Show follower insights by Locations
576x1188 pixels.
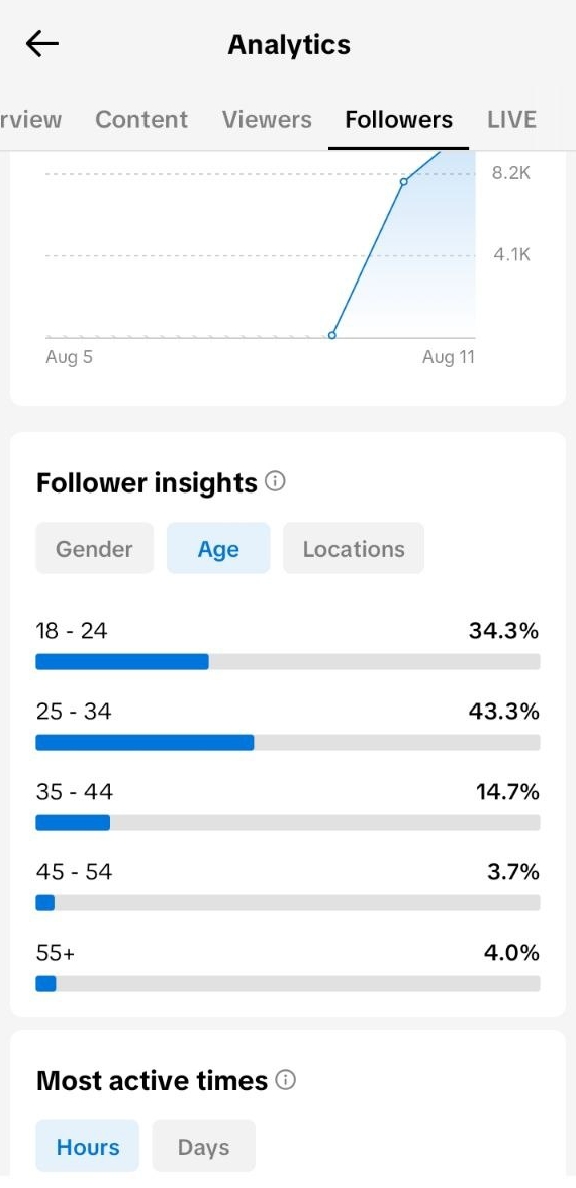coord(353,549)
